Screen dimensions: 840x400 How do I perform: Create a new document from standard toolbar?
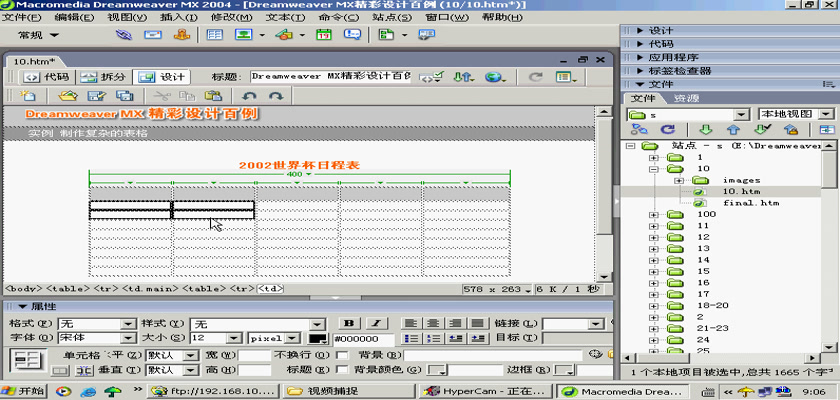27,96
